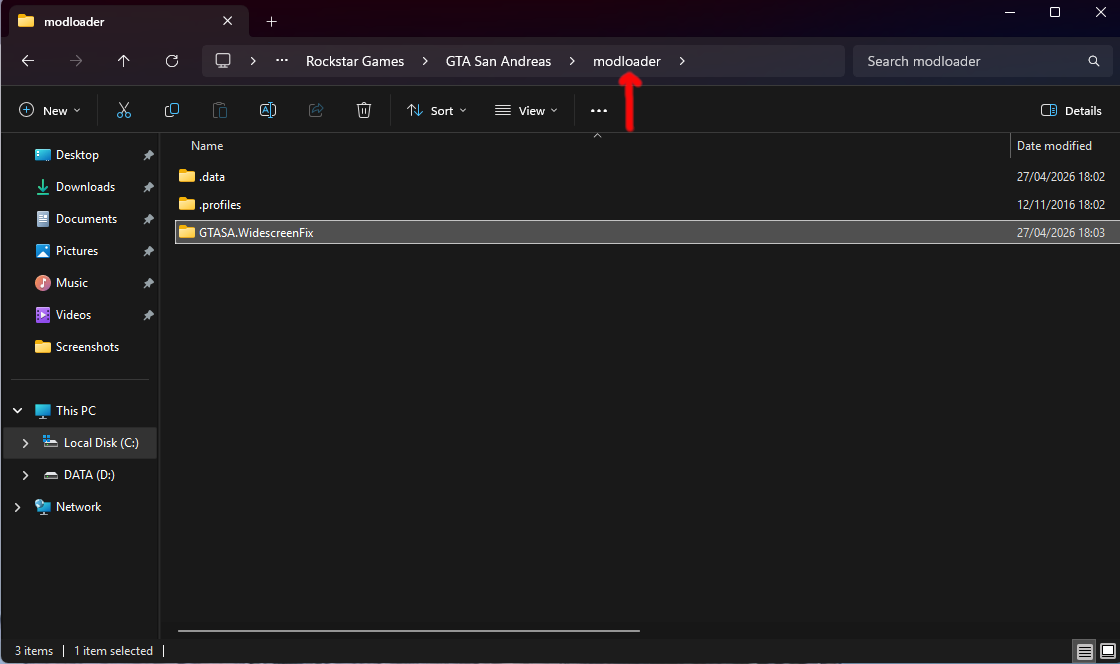Viewport: 1120px width, 664px height.
Task: Share the selected item
Action: (x=316, y=110)
